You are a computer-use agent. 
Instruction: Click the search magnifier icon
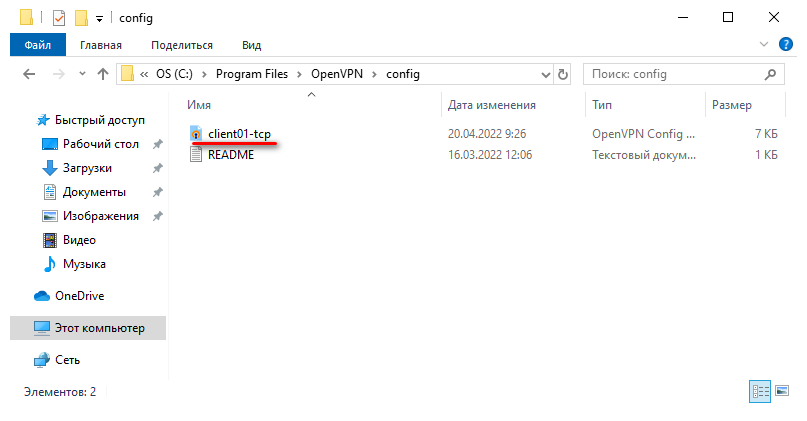point(770,74)
